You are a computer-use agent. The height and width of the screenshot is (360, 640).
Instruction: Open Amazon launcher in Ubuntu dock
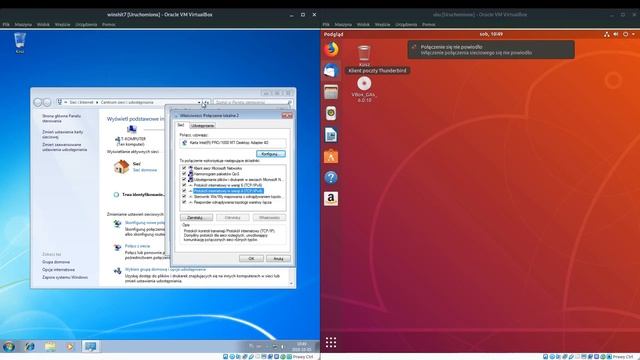tap(331, 199)
